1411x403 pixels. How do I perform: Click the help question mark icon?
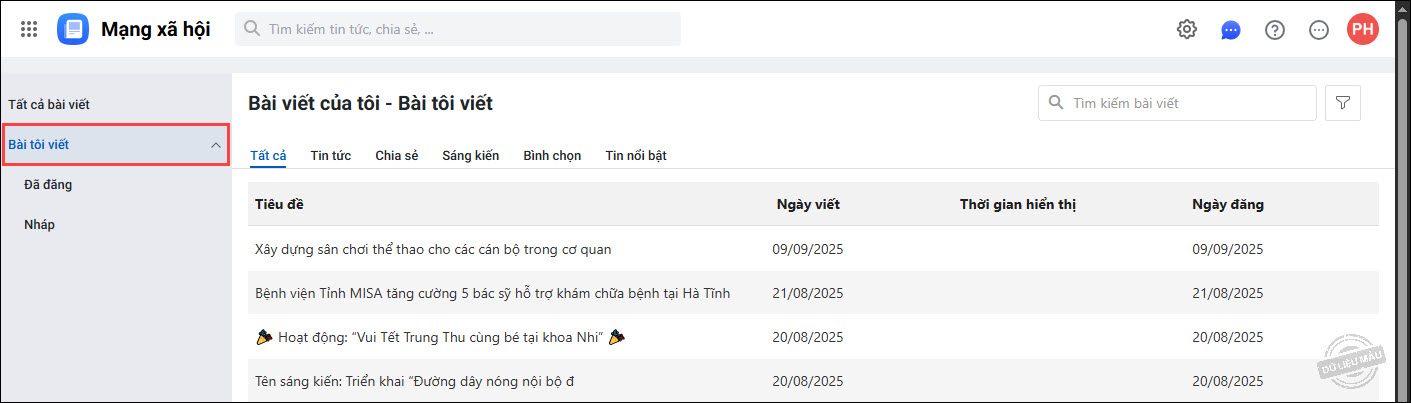[x=1275, y=29]
